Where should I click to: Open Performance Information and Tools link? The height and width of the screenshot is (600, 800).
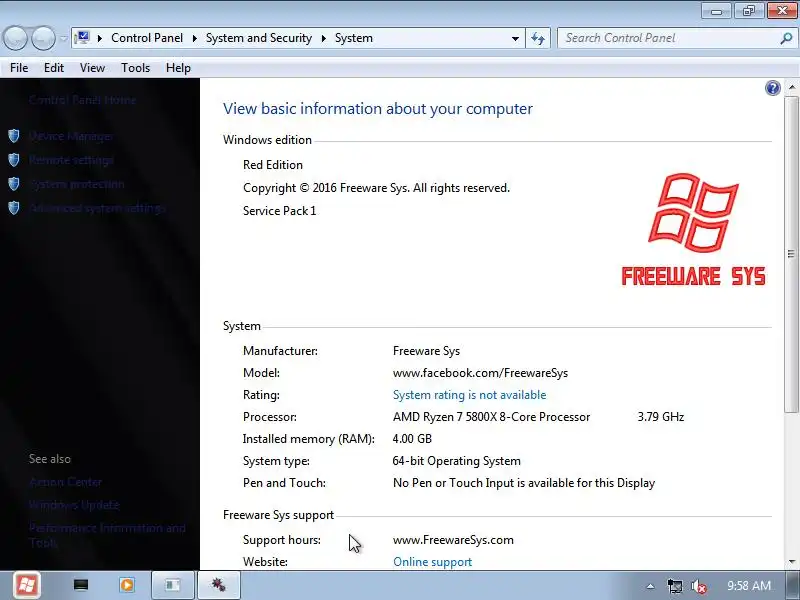tap(107, 535)
